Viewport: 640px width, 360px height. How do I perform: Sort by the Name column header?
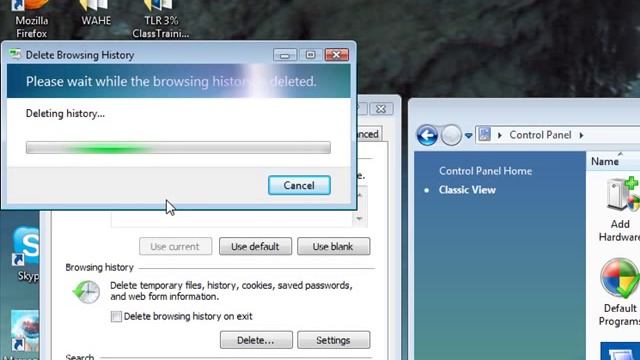pyautogui.click(x=613, y=162)
